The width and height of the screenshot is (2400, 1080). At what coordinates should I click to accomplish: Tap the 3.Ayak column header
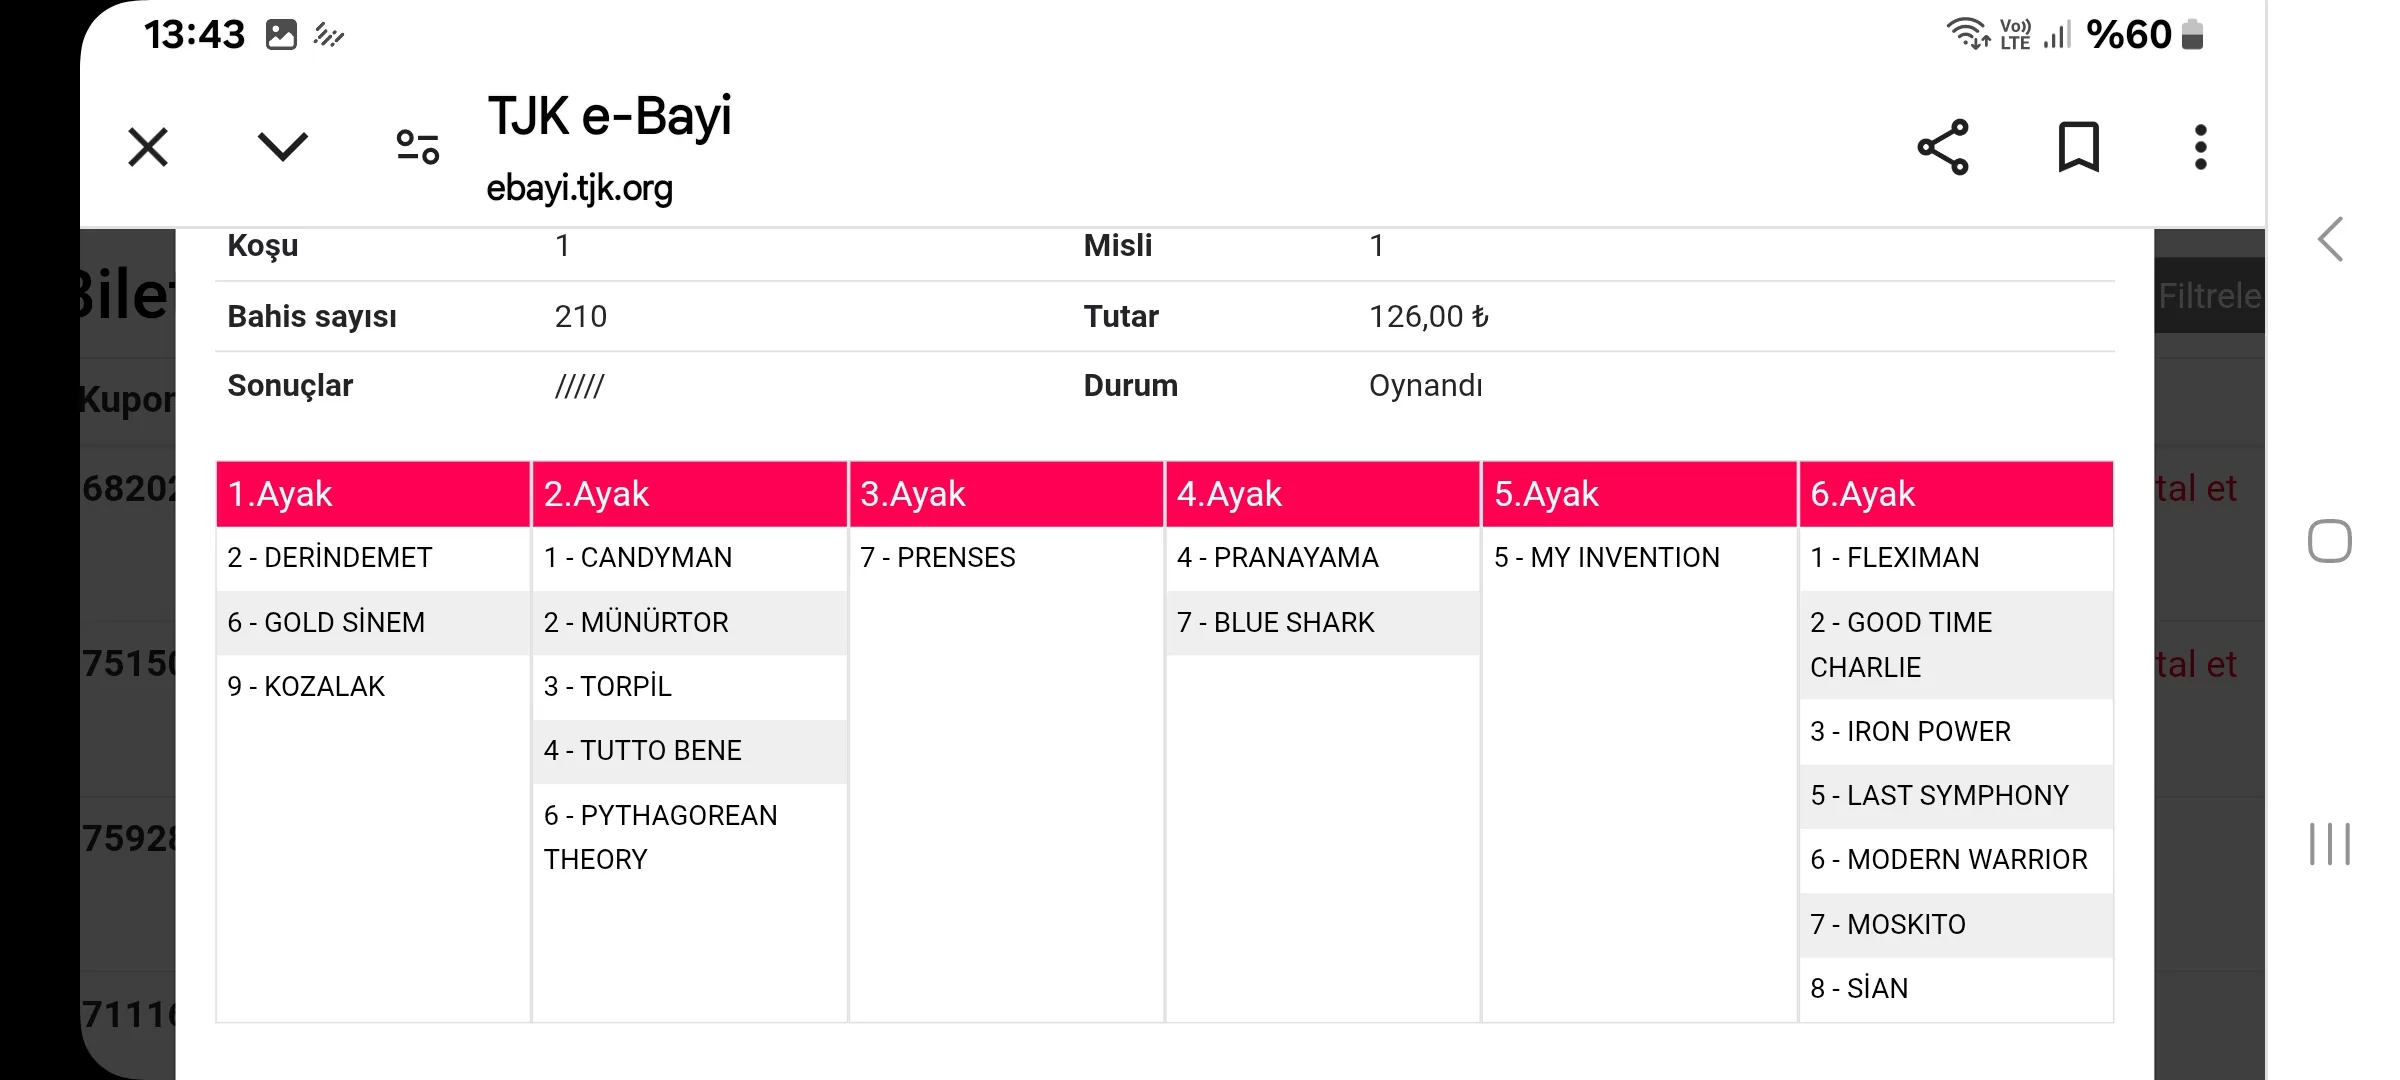[1006, 494]
